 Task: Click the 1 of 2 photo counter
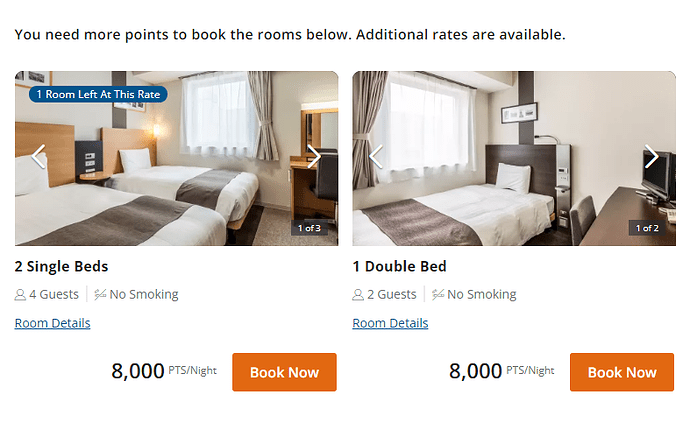(647, 228)
